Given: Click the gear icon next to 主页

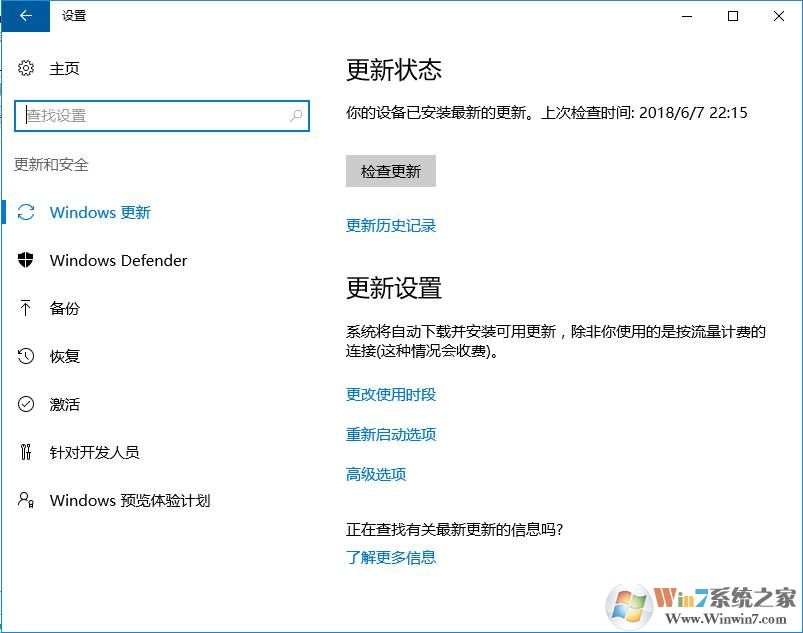Looking at the screenshot, I should pyautogui.click(x=26, y=68).
